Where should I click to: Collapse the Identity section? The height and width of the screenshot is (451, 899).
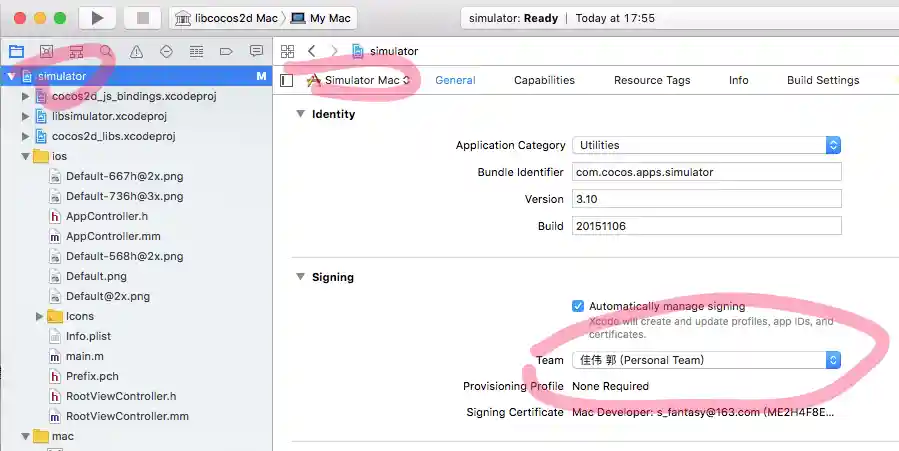pos(299,114)
